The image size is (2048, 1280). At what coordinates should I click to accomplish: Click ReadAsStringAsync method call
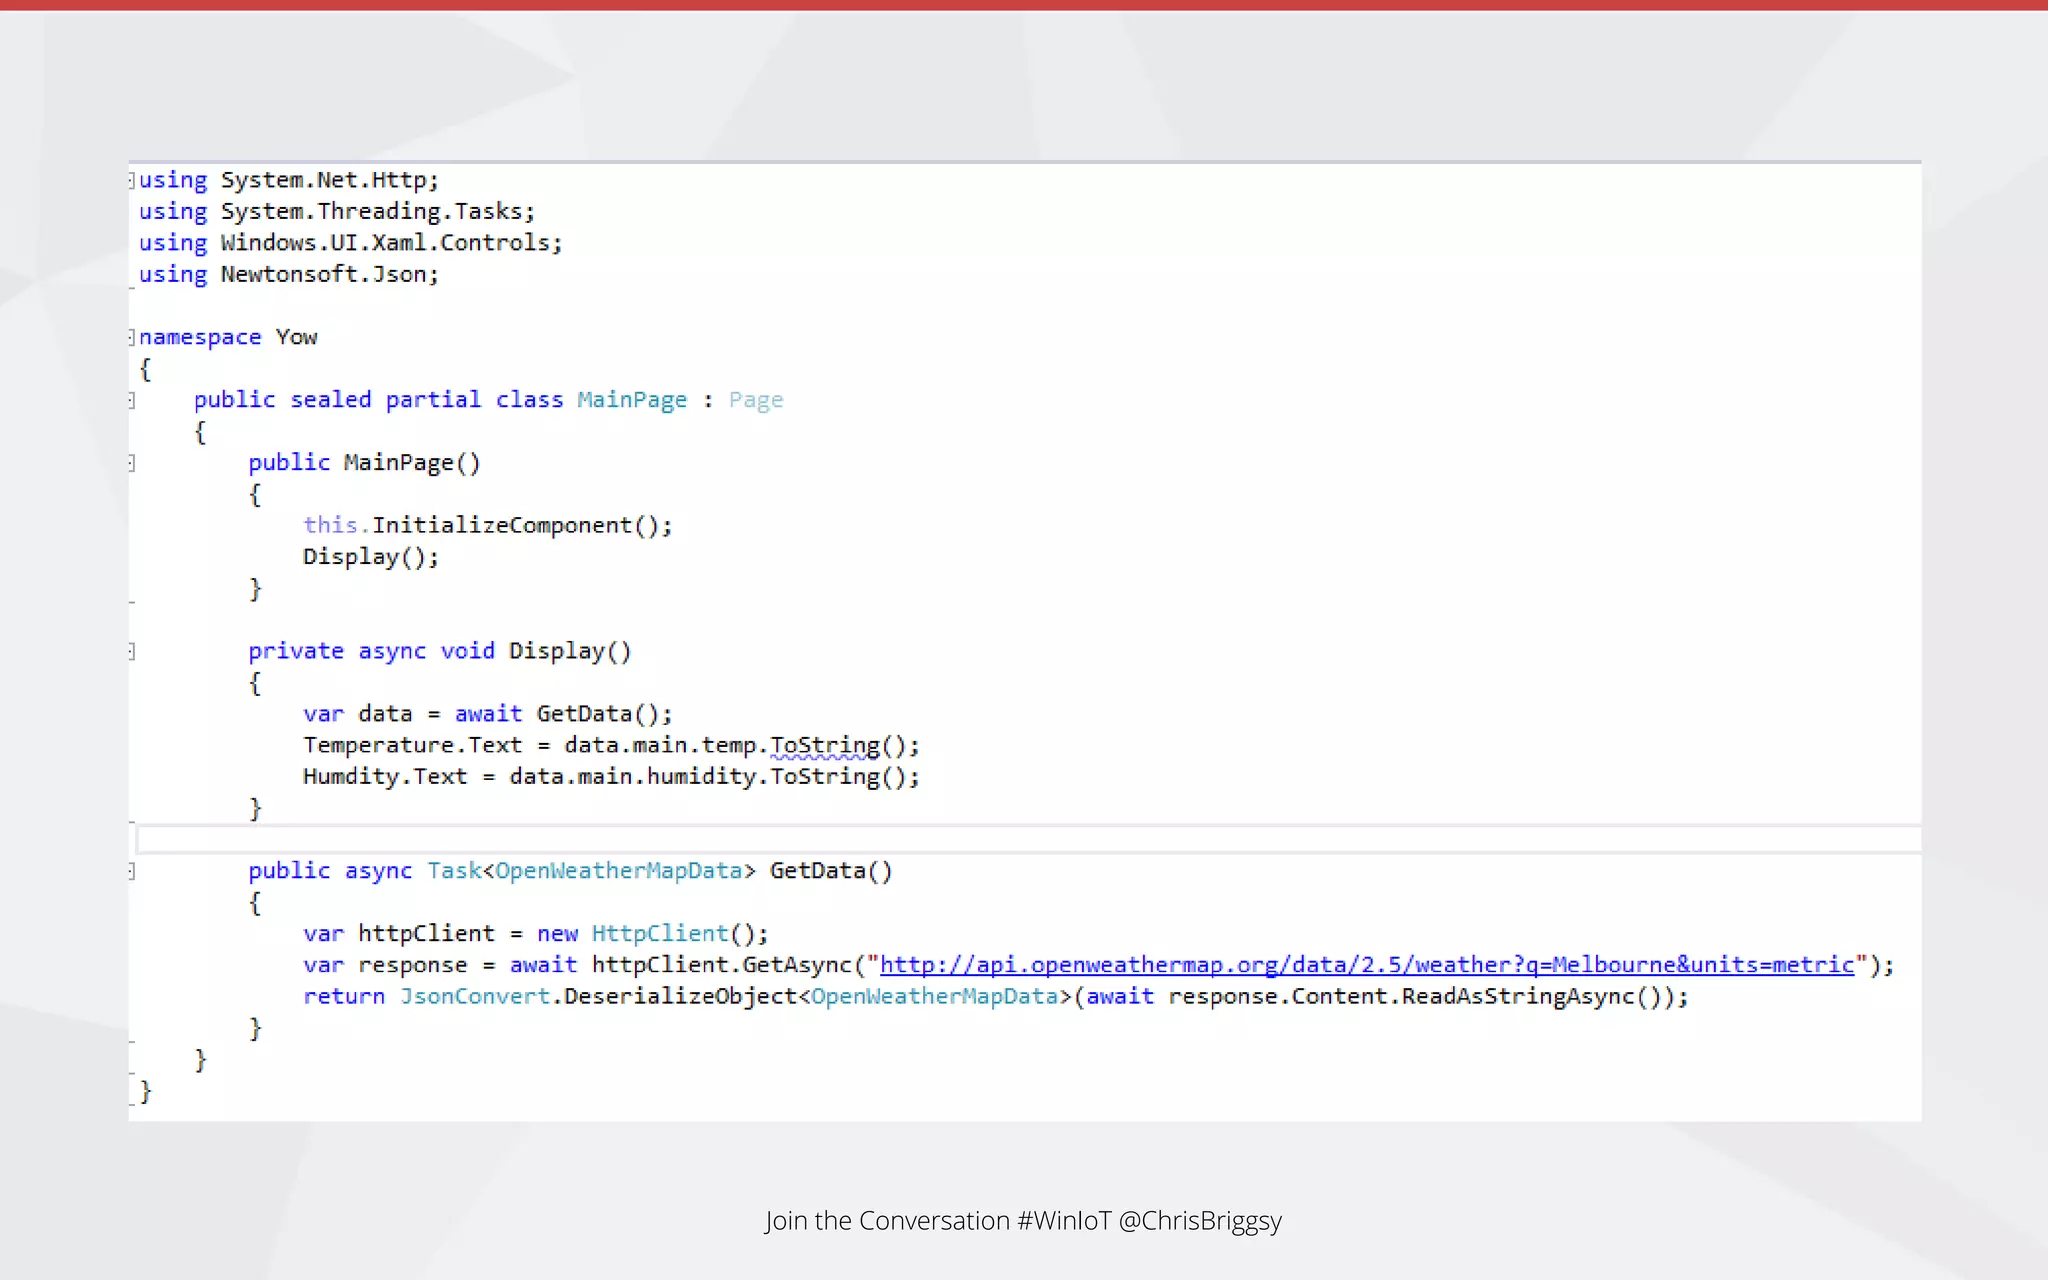pos(1517,997)
